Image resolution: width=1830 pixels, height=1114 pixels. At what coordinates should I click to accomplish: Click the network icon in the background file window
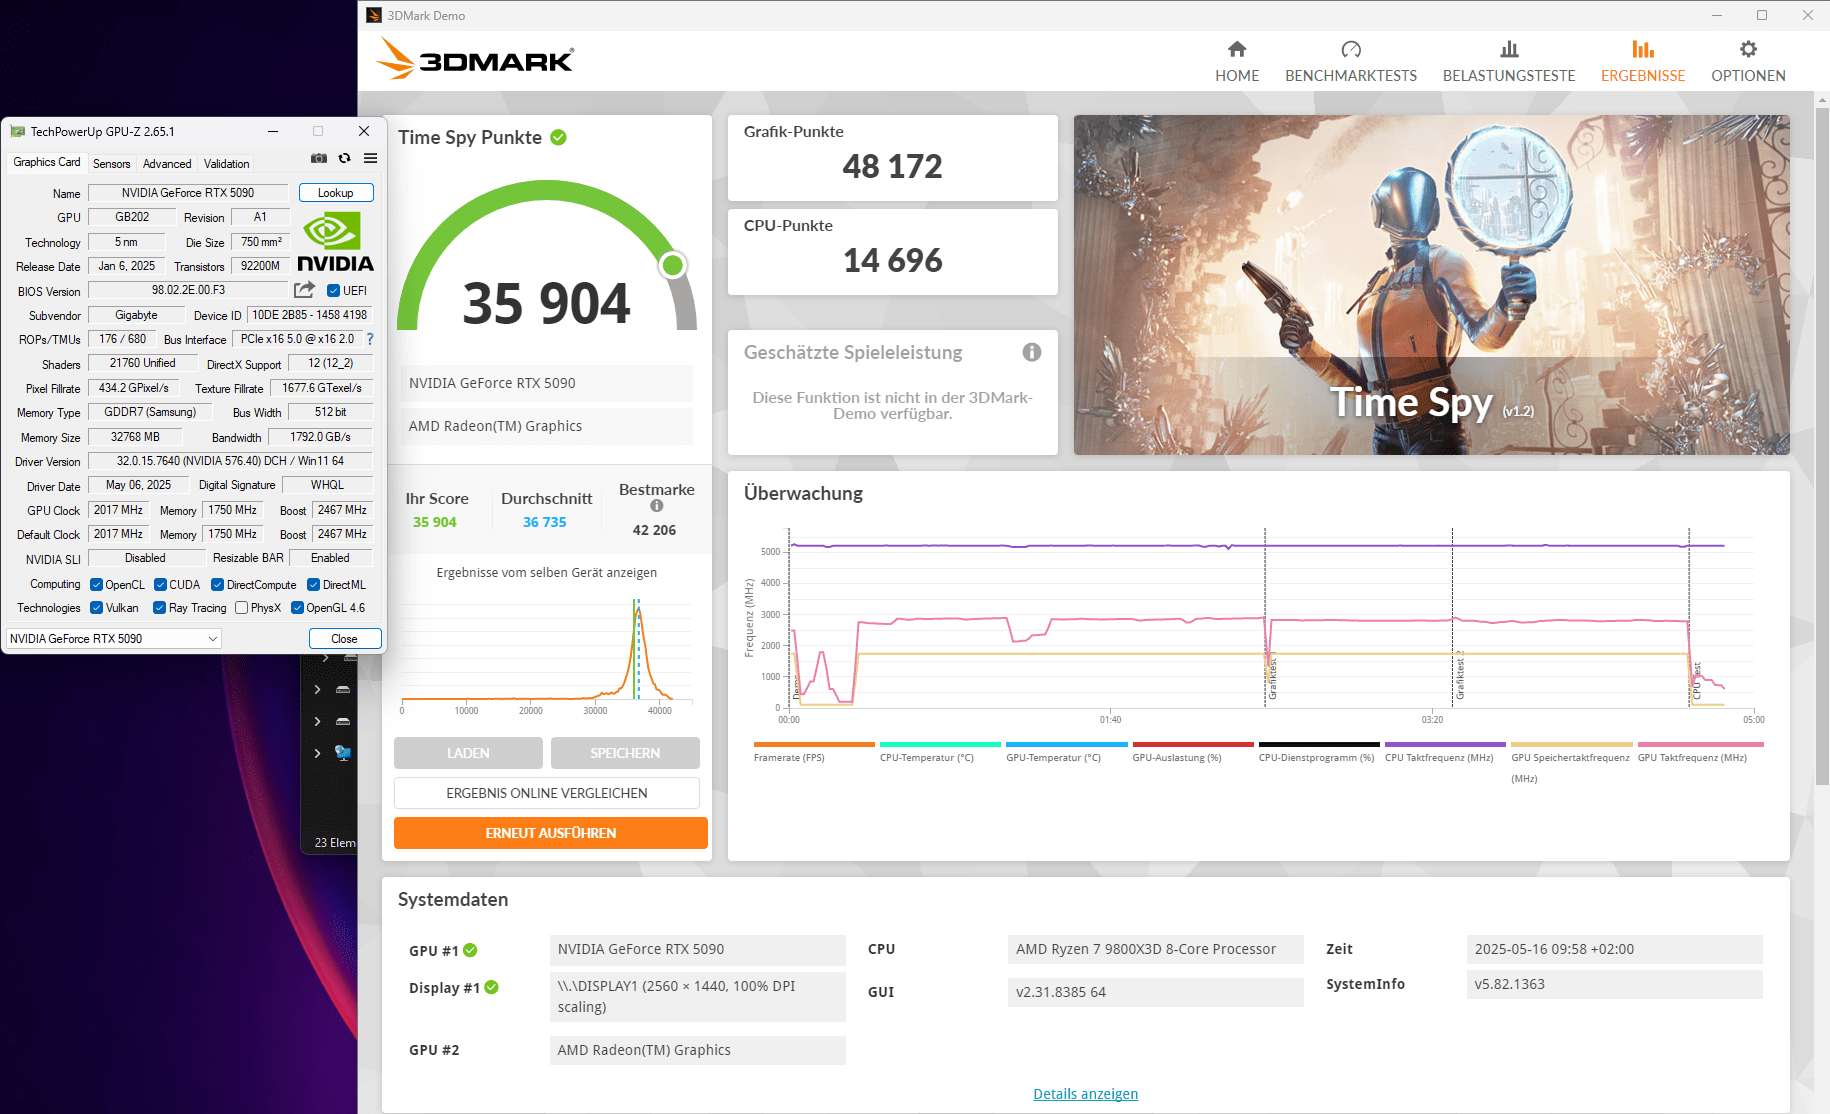pyautogui.click(x=343, y=753)
